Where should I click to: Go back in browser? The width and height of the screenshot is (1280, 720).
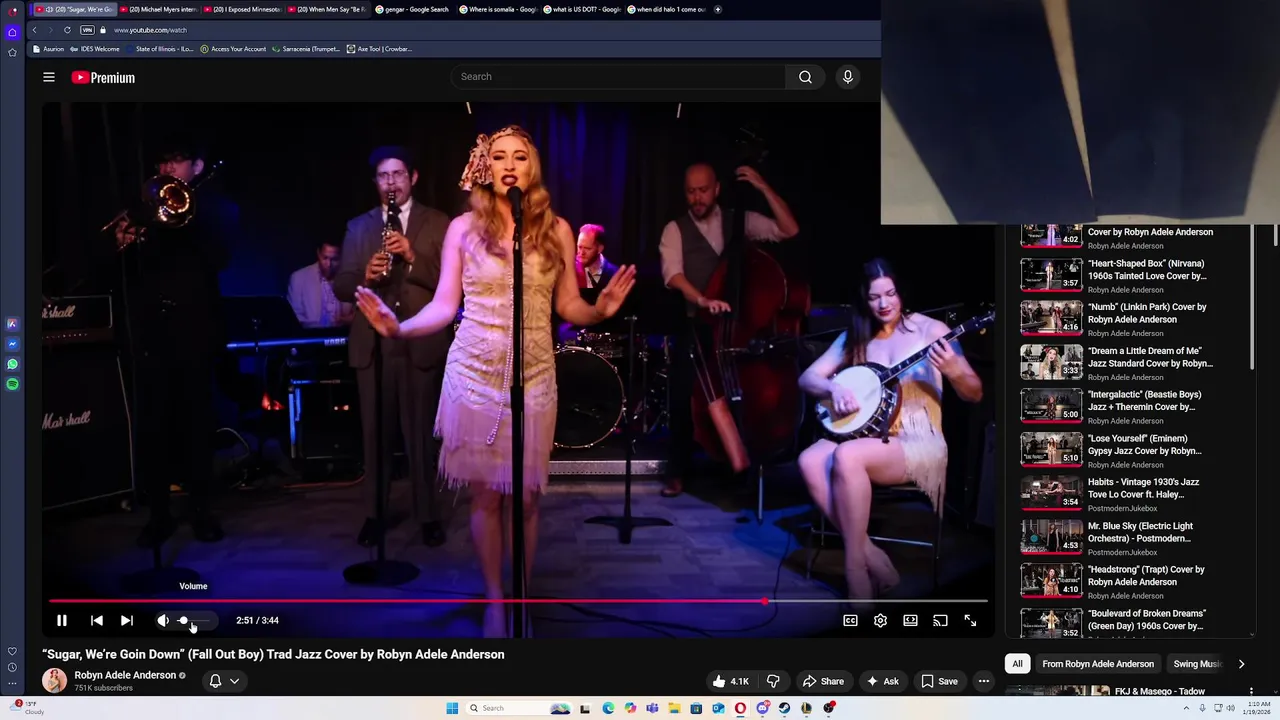pos(34,30)
